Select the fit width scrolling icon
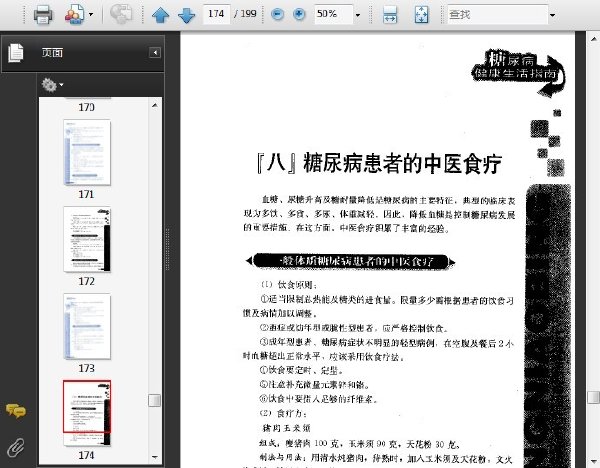 point(390,15)
